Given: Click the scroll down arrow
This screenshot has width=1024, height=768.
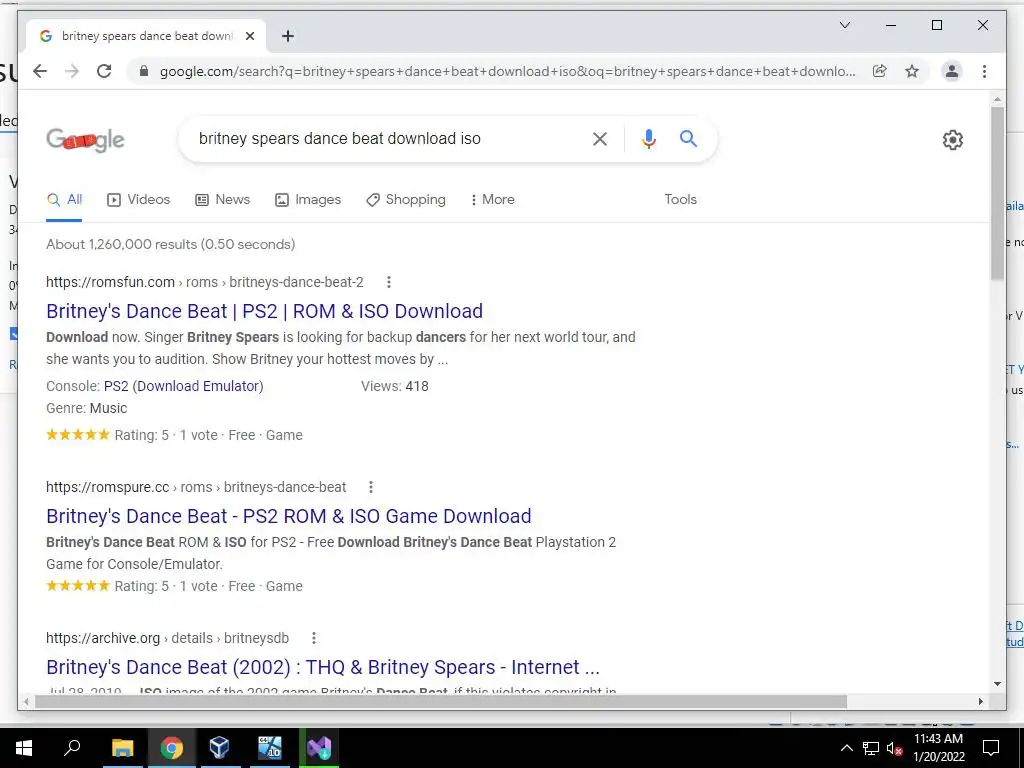Looking at the screenshot, I should tap(997, 684).
